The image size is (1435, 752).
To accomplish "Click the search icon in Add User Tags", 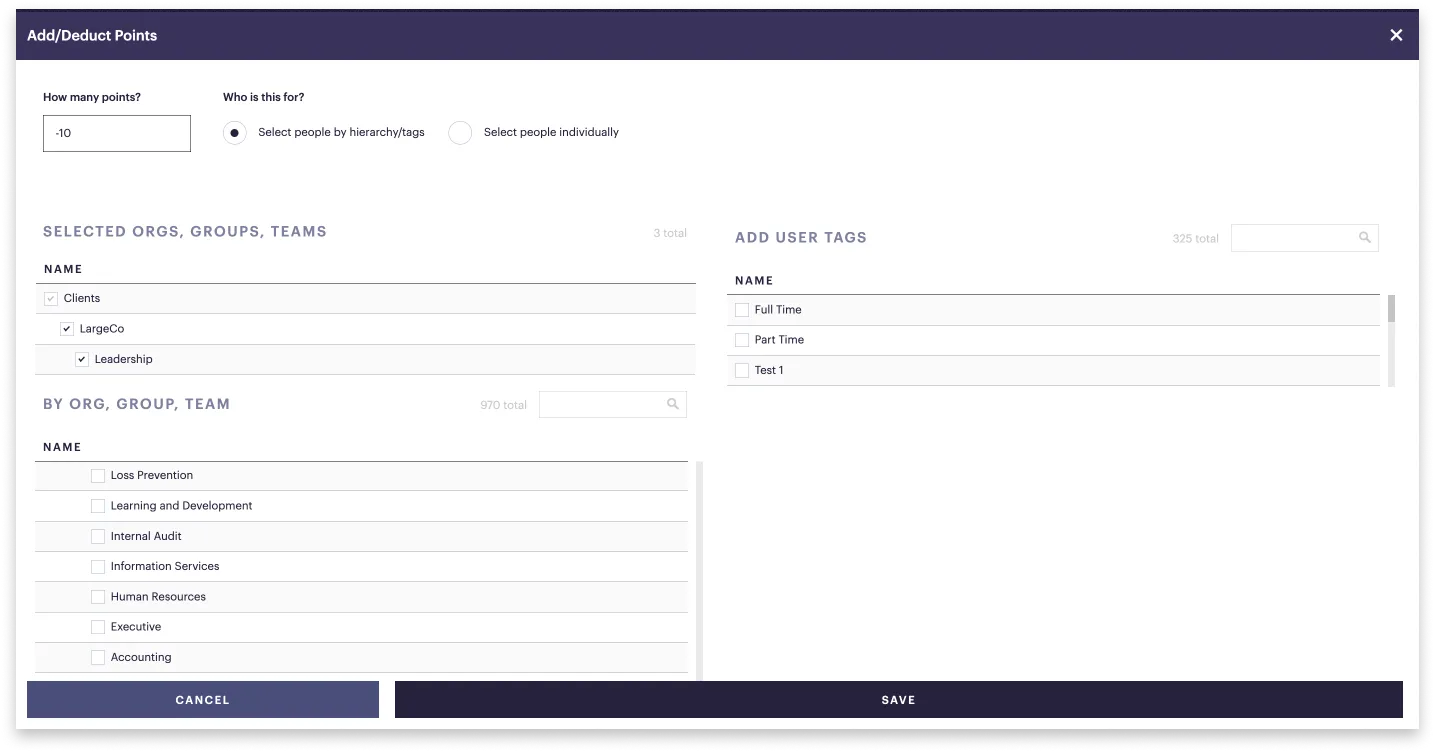I will point(1364,238).
